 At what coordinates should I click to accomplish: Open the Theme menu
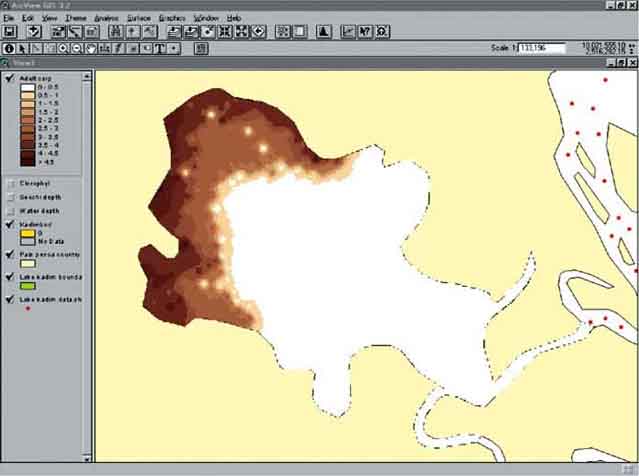click(75, 18)
